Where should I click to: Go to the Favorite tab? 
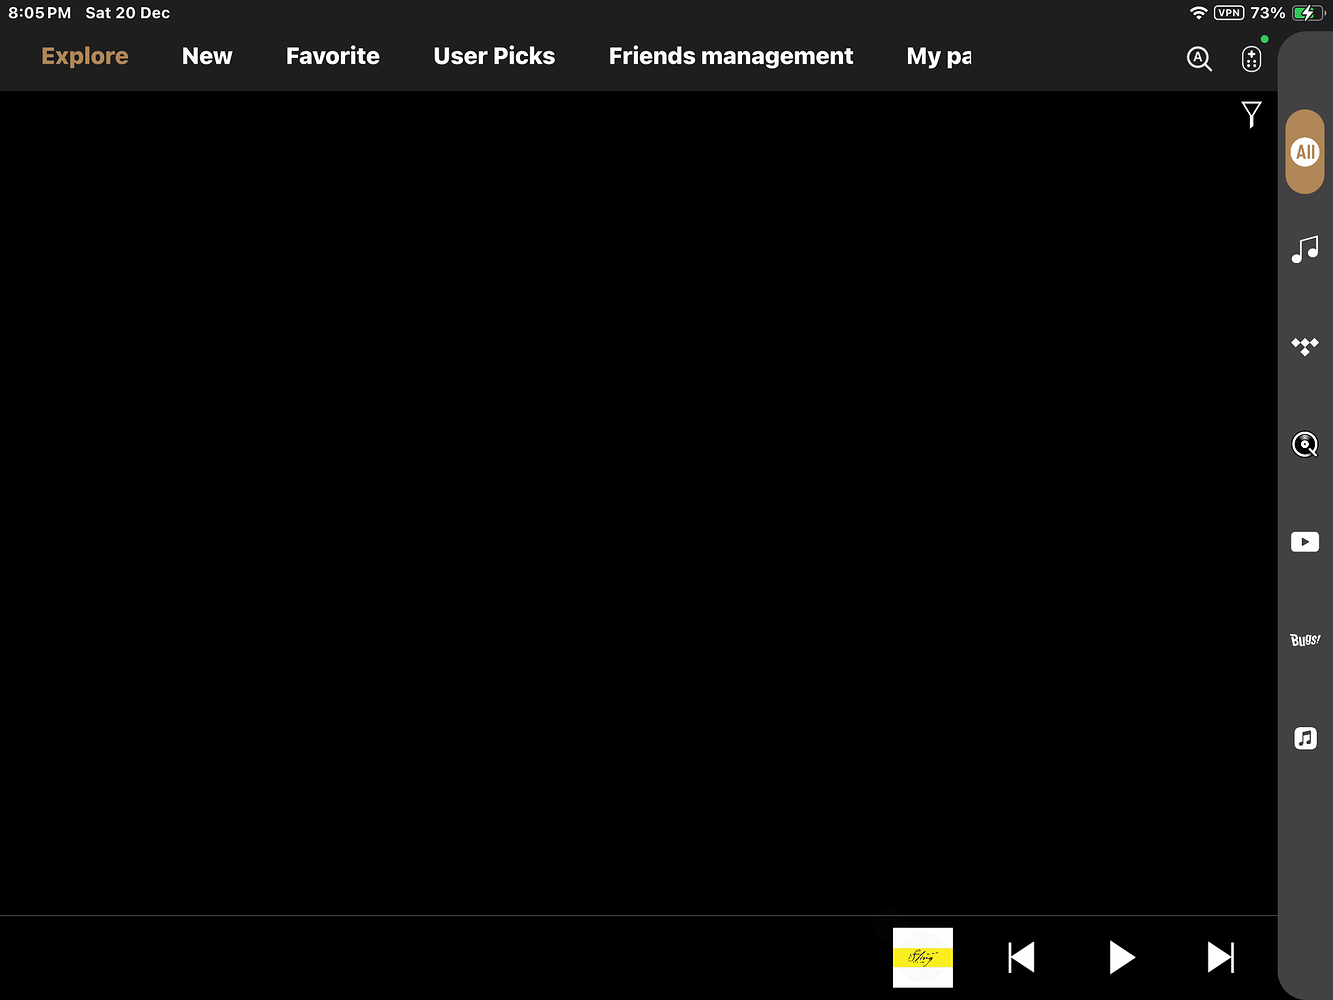(333, 56)
